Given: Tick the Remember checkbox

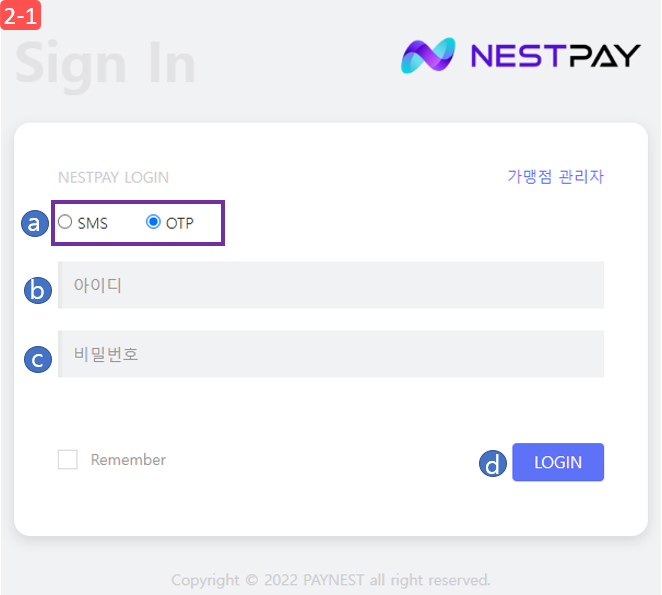Looking at the screenshot, I should [68, 459].
